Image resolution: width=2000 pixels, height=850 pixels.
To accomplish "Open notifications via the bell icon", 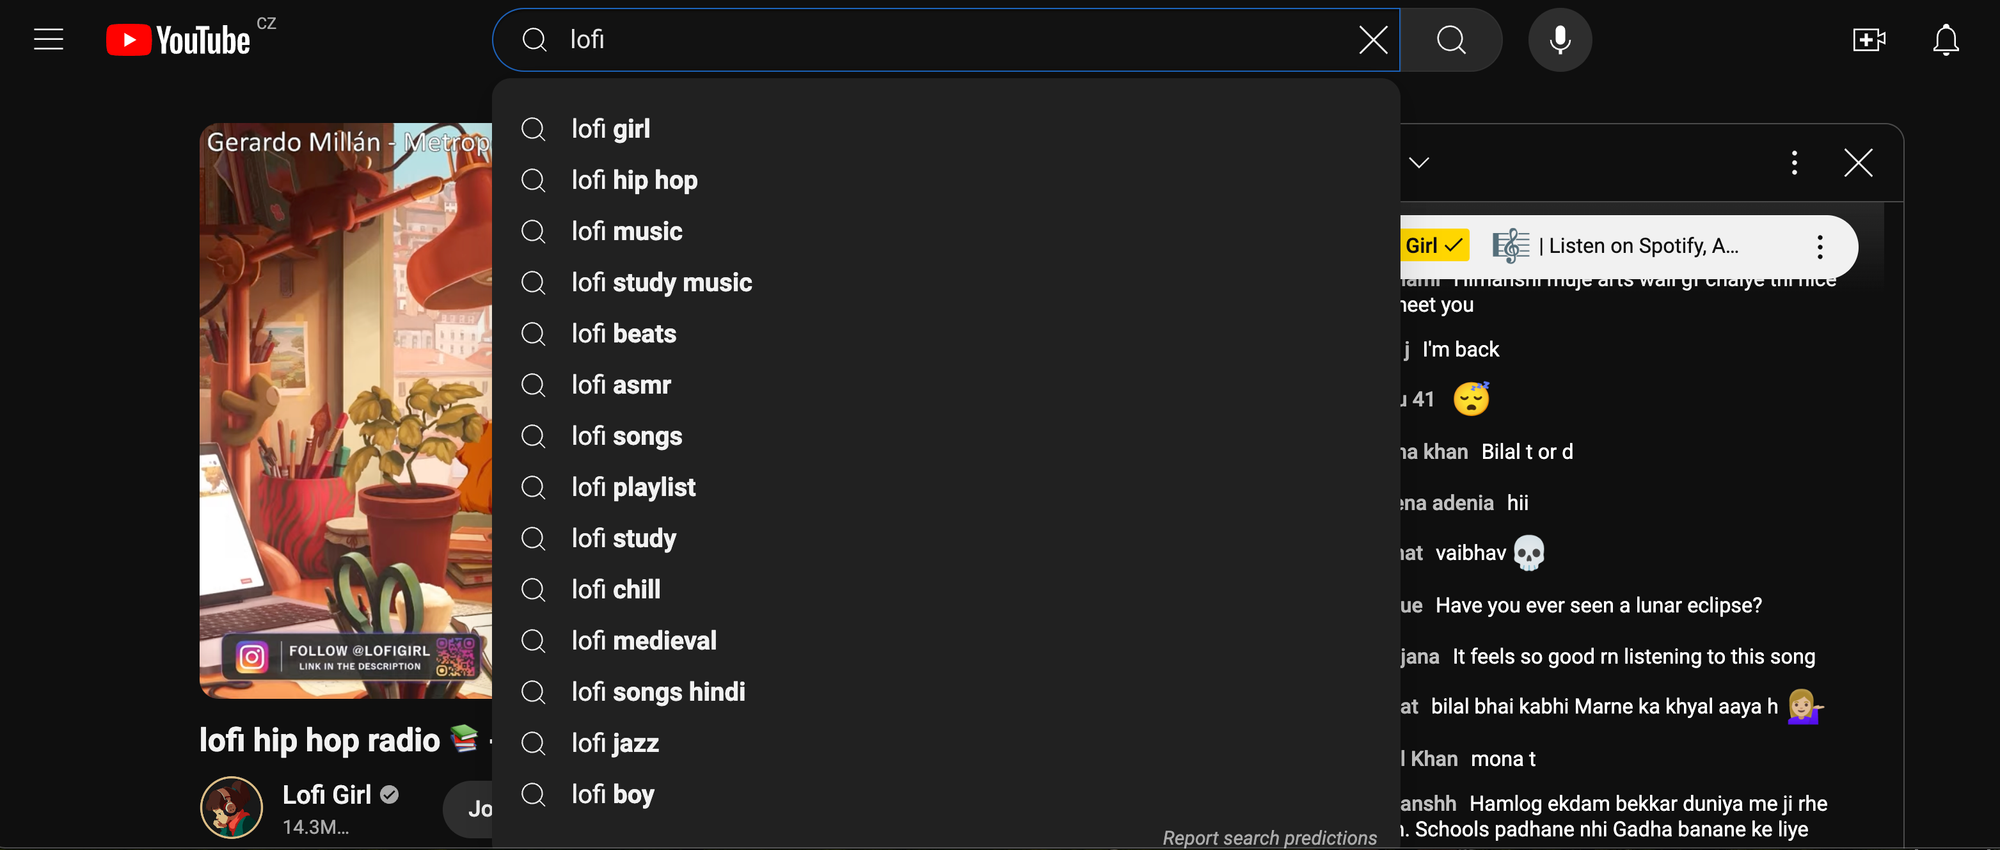I will 1946,39.
